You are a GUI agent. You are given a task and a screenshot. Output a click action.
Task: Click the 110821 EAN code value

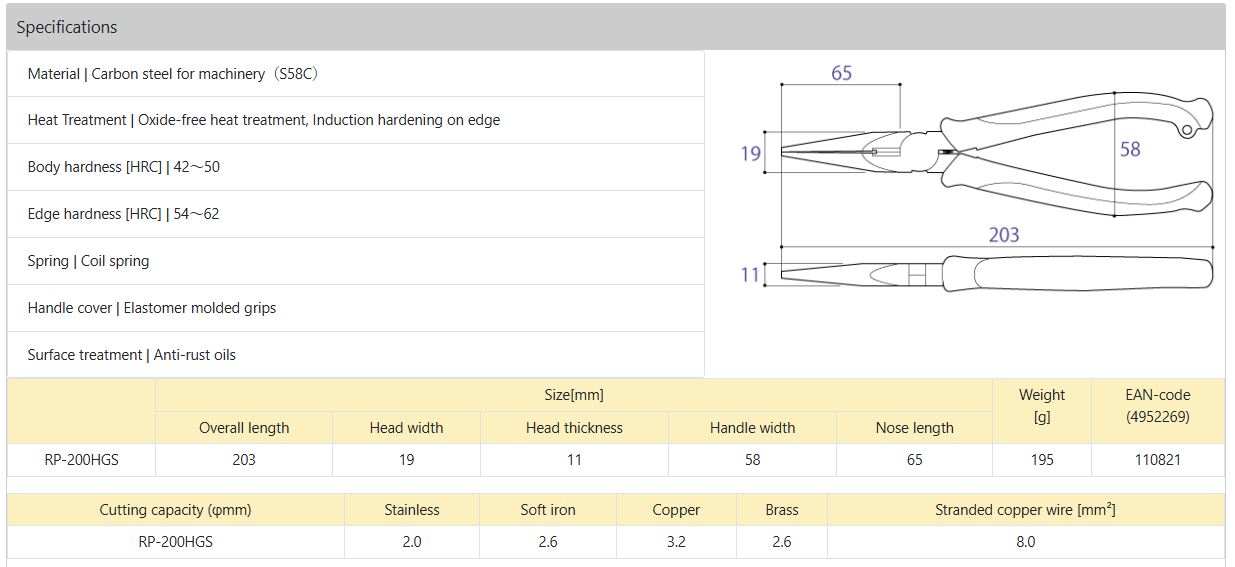point(1158,460)
